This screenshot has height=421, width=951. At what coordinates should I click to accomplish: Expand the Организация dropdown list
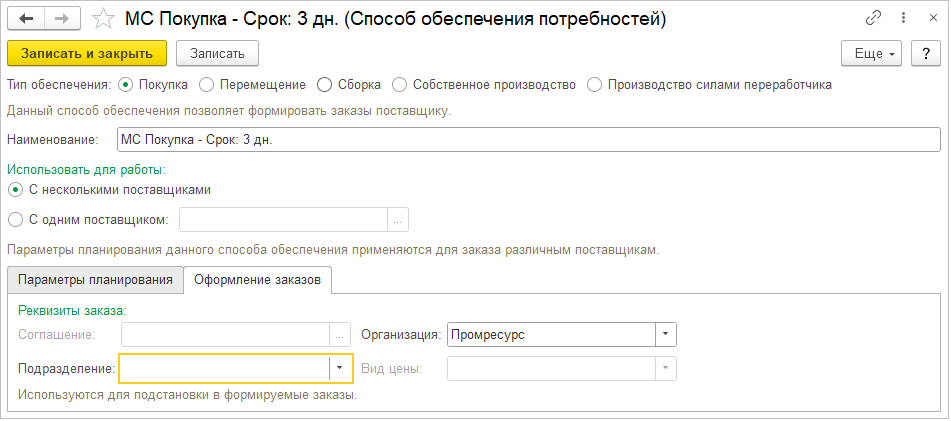(x=666, y=335)
